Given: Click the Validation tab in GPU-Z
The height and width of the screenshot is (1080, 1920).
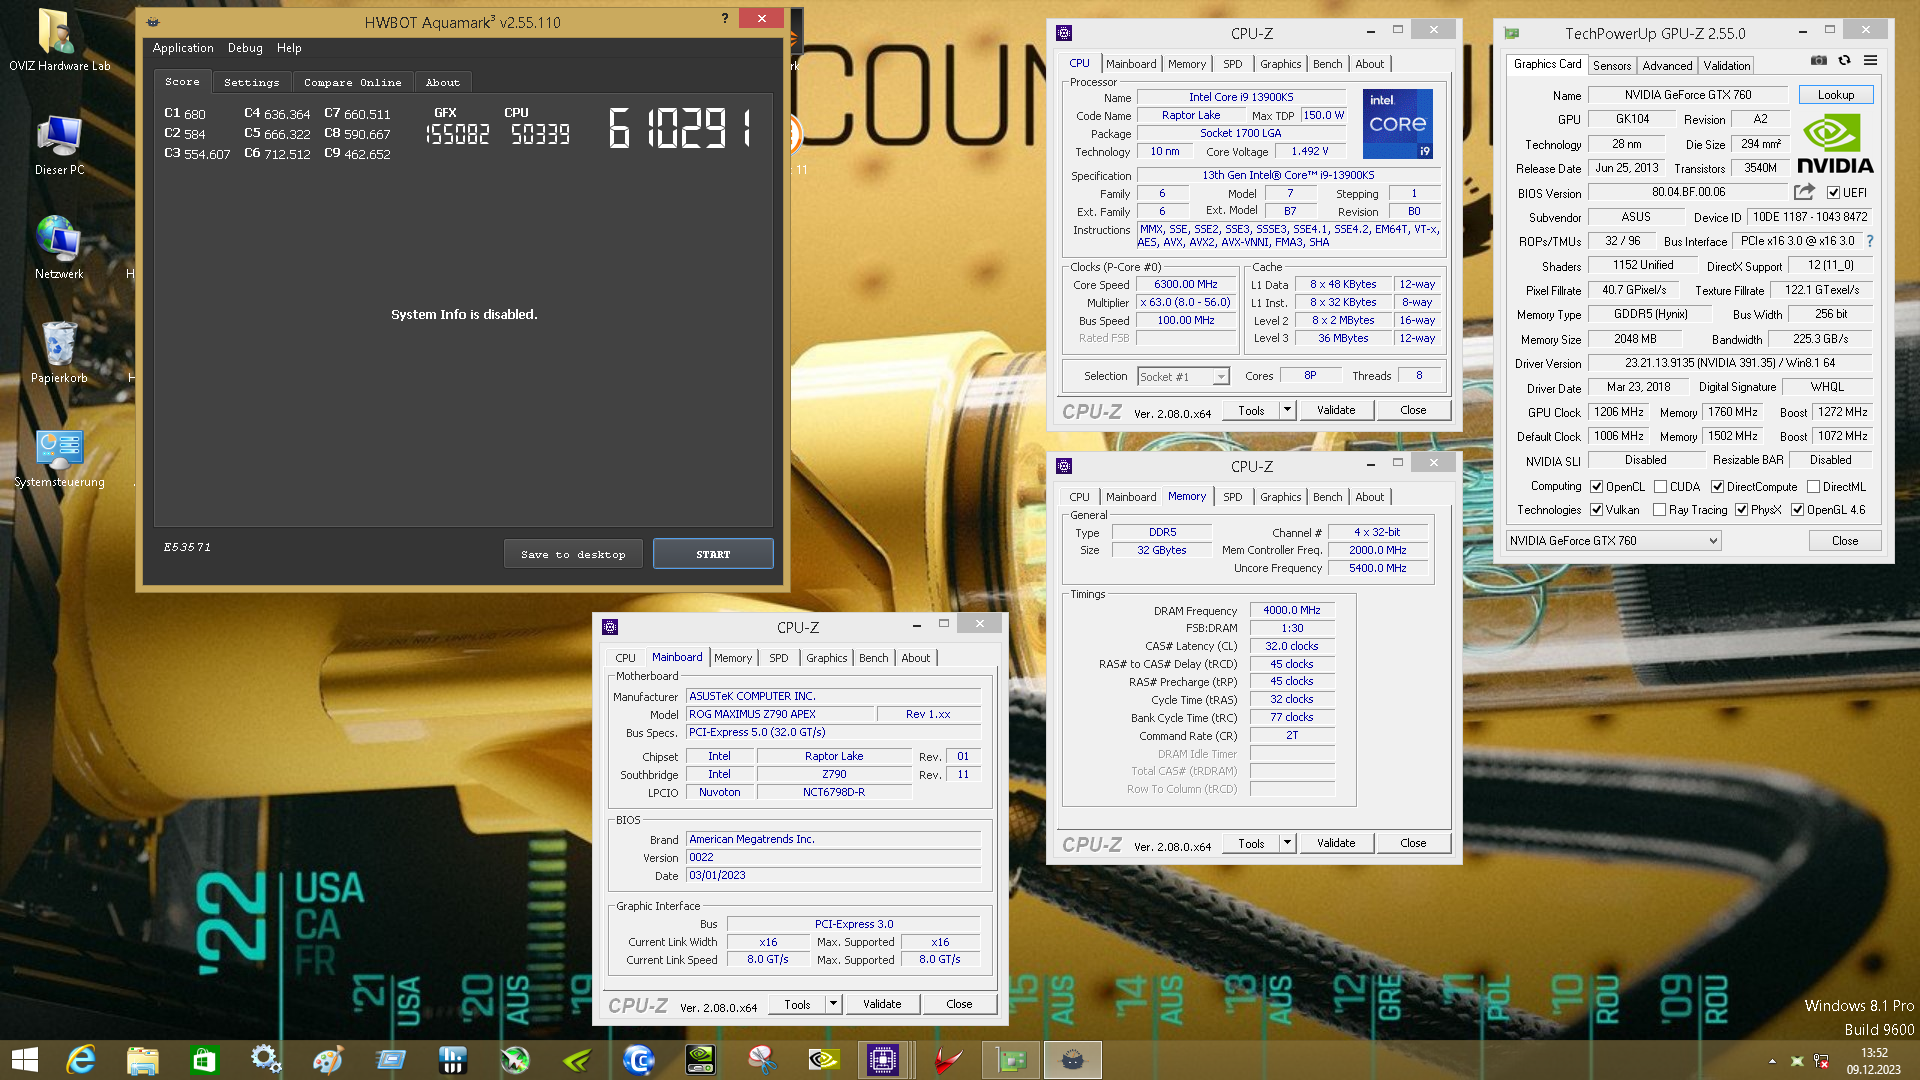Looking at the screenshot, I should pos(1727,66).
